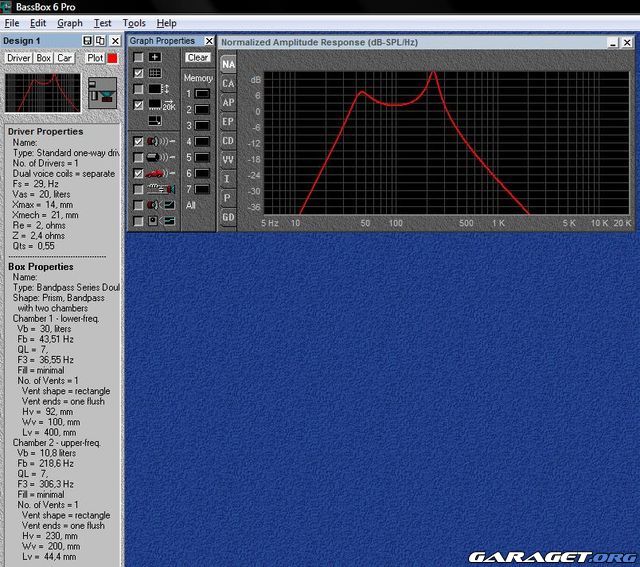Click the Driver button
This screenshot has width=640, height=567.
click(19, 58)
